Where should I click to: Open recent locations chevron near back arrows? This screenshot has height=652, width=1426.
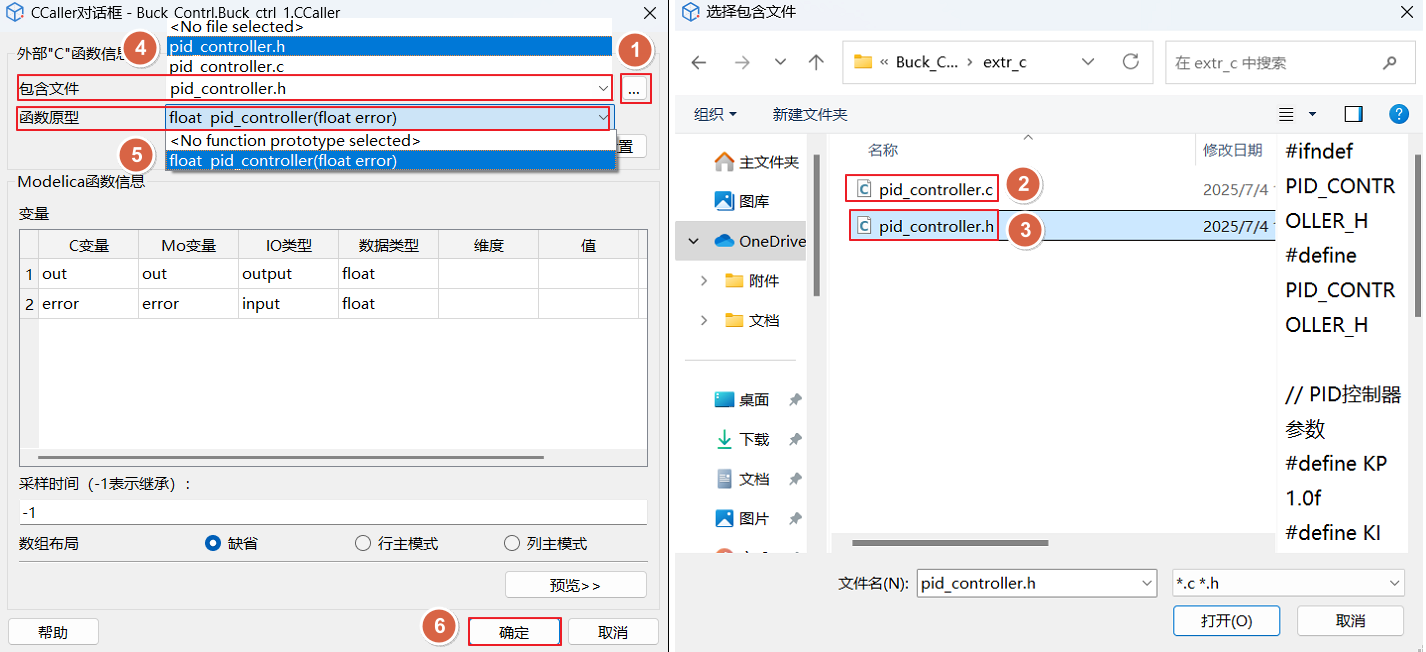pos(780,62)
